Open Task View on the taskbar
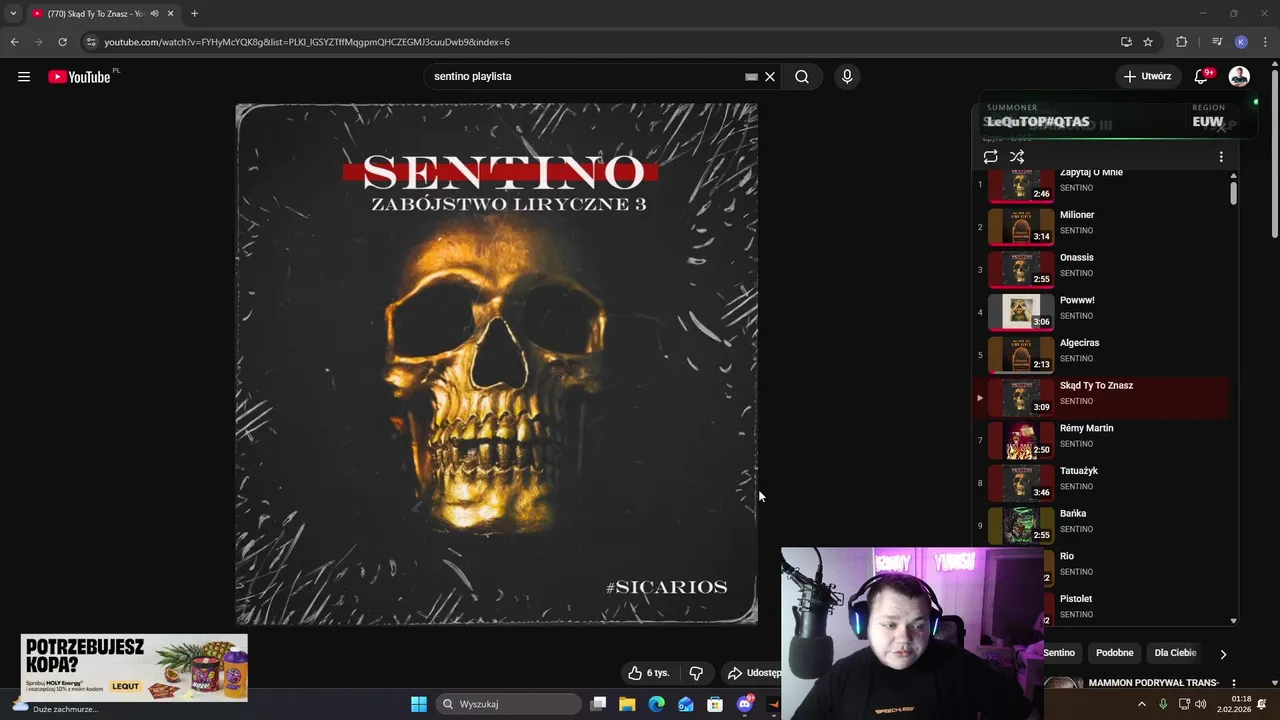Viewport: 1280px width, 720px height. pos(598,704)
